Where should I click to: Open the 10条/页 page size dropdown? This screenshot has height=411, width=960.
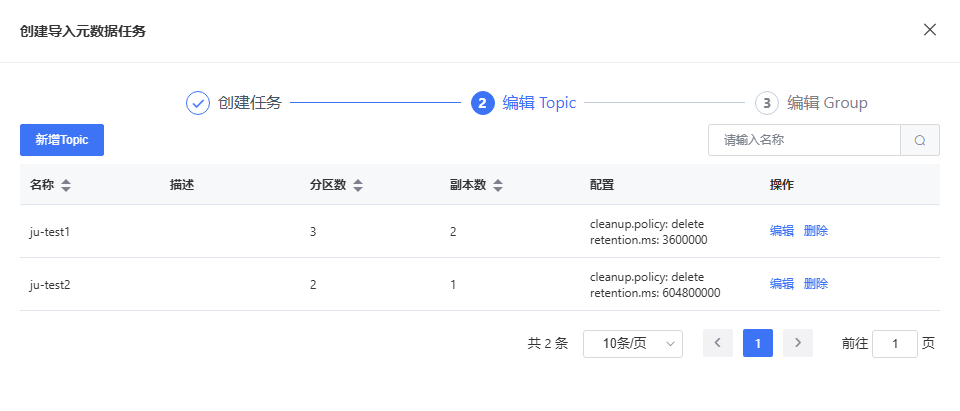[x=632, y=343]
